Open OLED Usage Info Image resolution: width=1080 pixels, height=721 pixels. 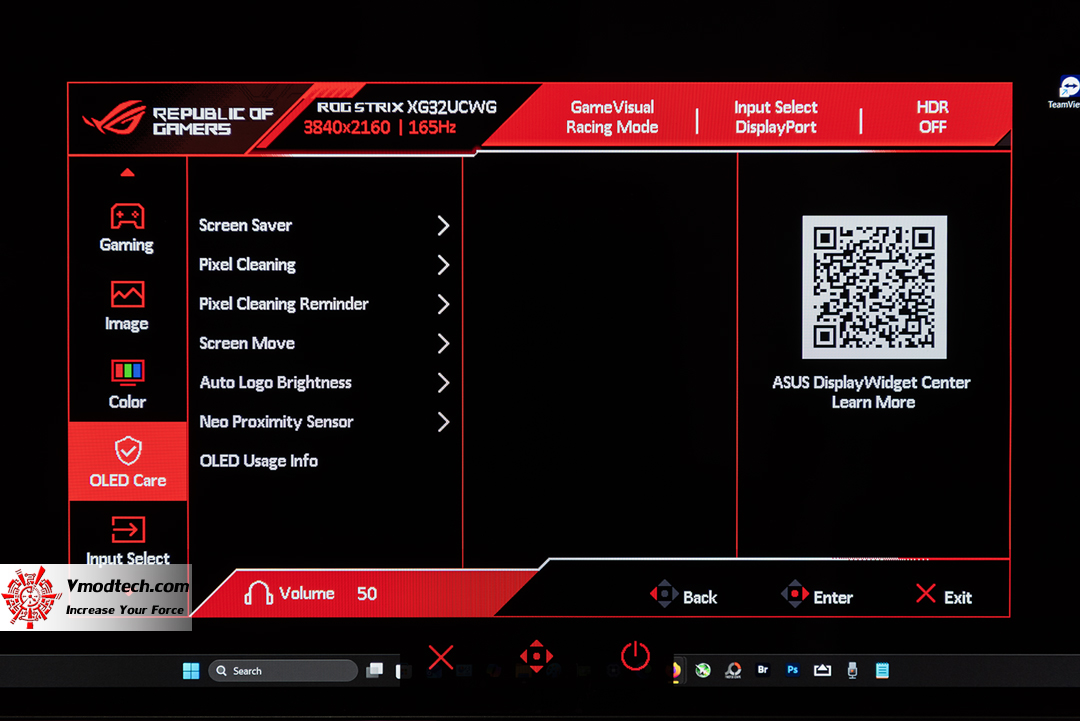tap(258, 461)
